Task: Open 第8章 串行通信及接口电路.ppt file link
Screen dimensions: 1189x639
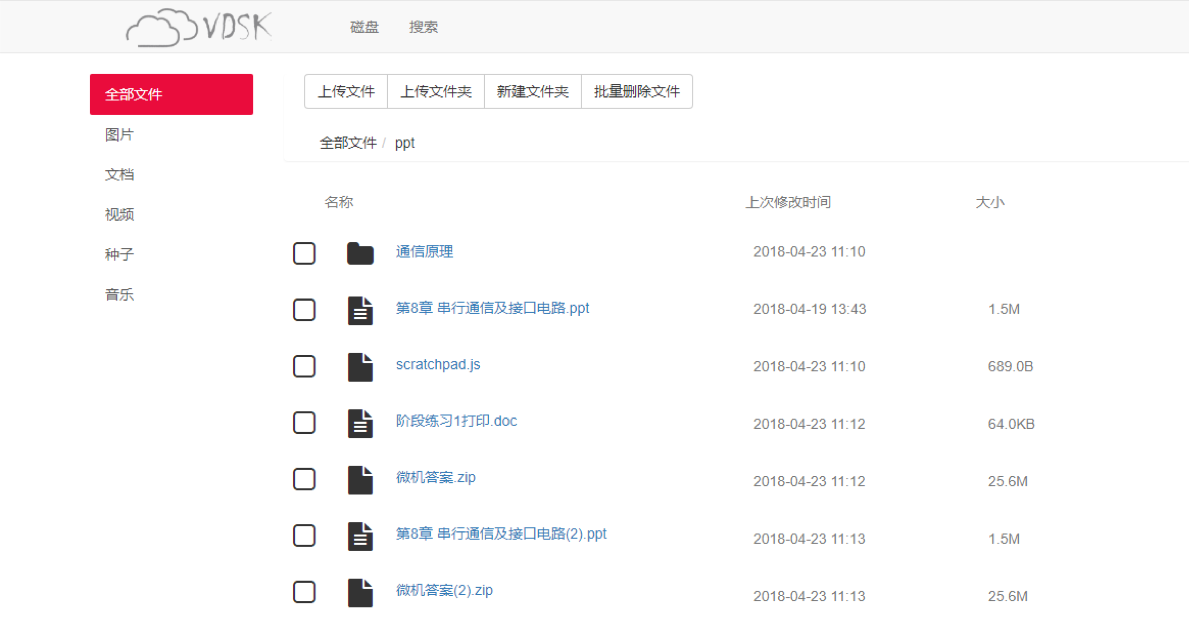Action: 493,309
